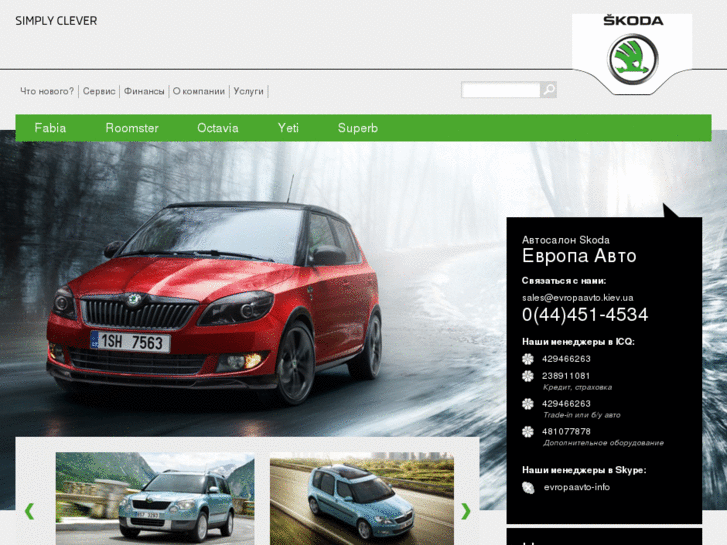Click the search magnifier button
The image size is (727, 545).
(548, 90)
